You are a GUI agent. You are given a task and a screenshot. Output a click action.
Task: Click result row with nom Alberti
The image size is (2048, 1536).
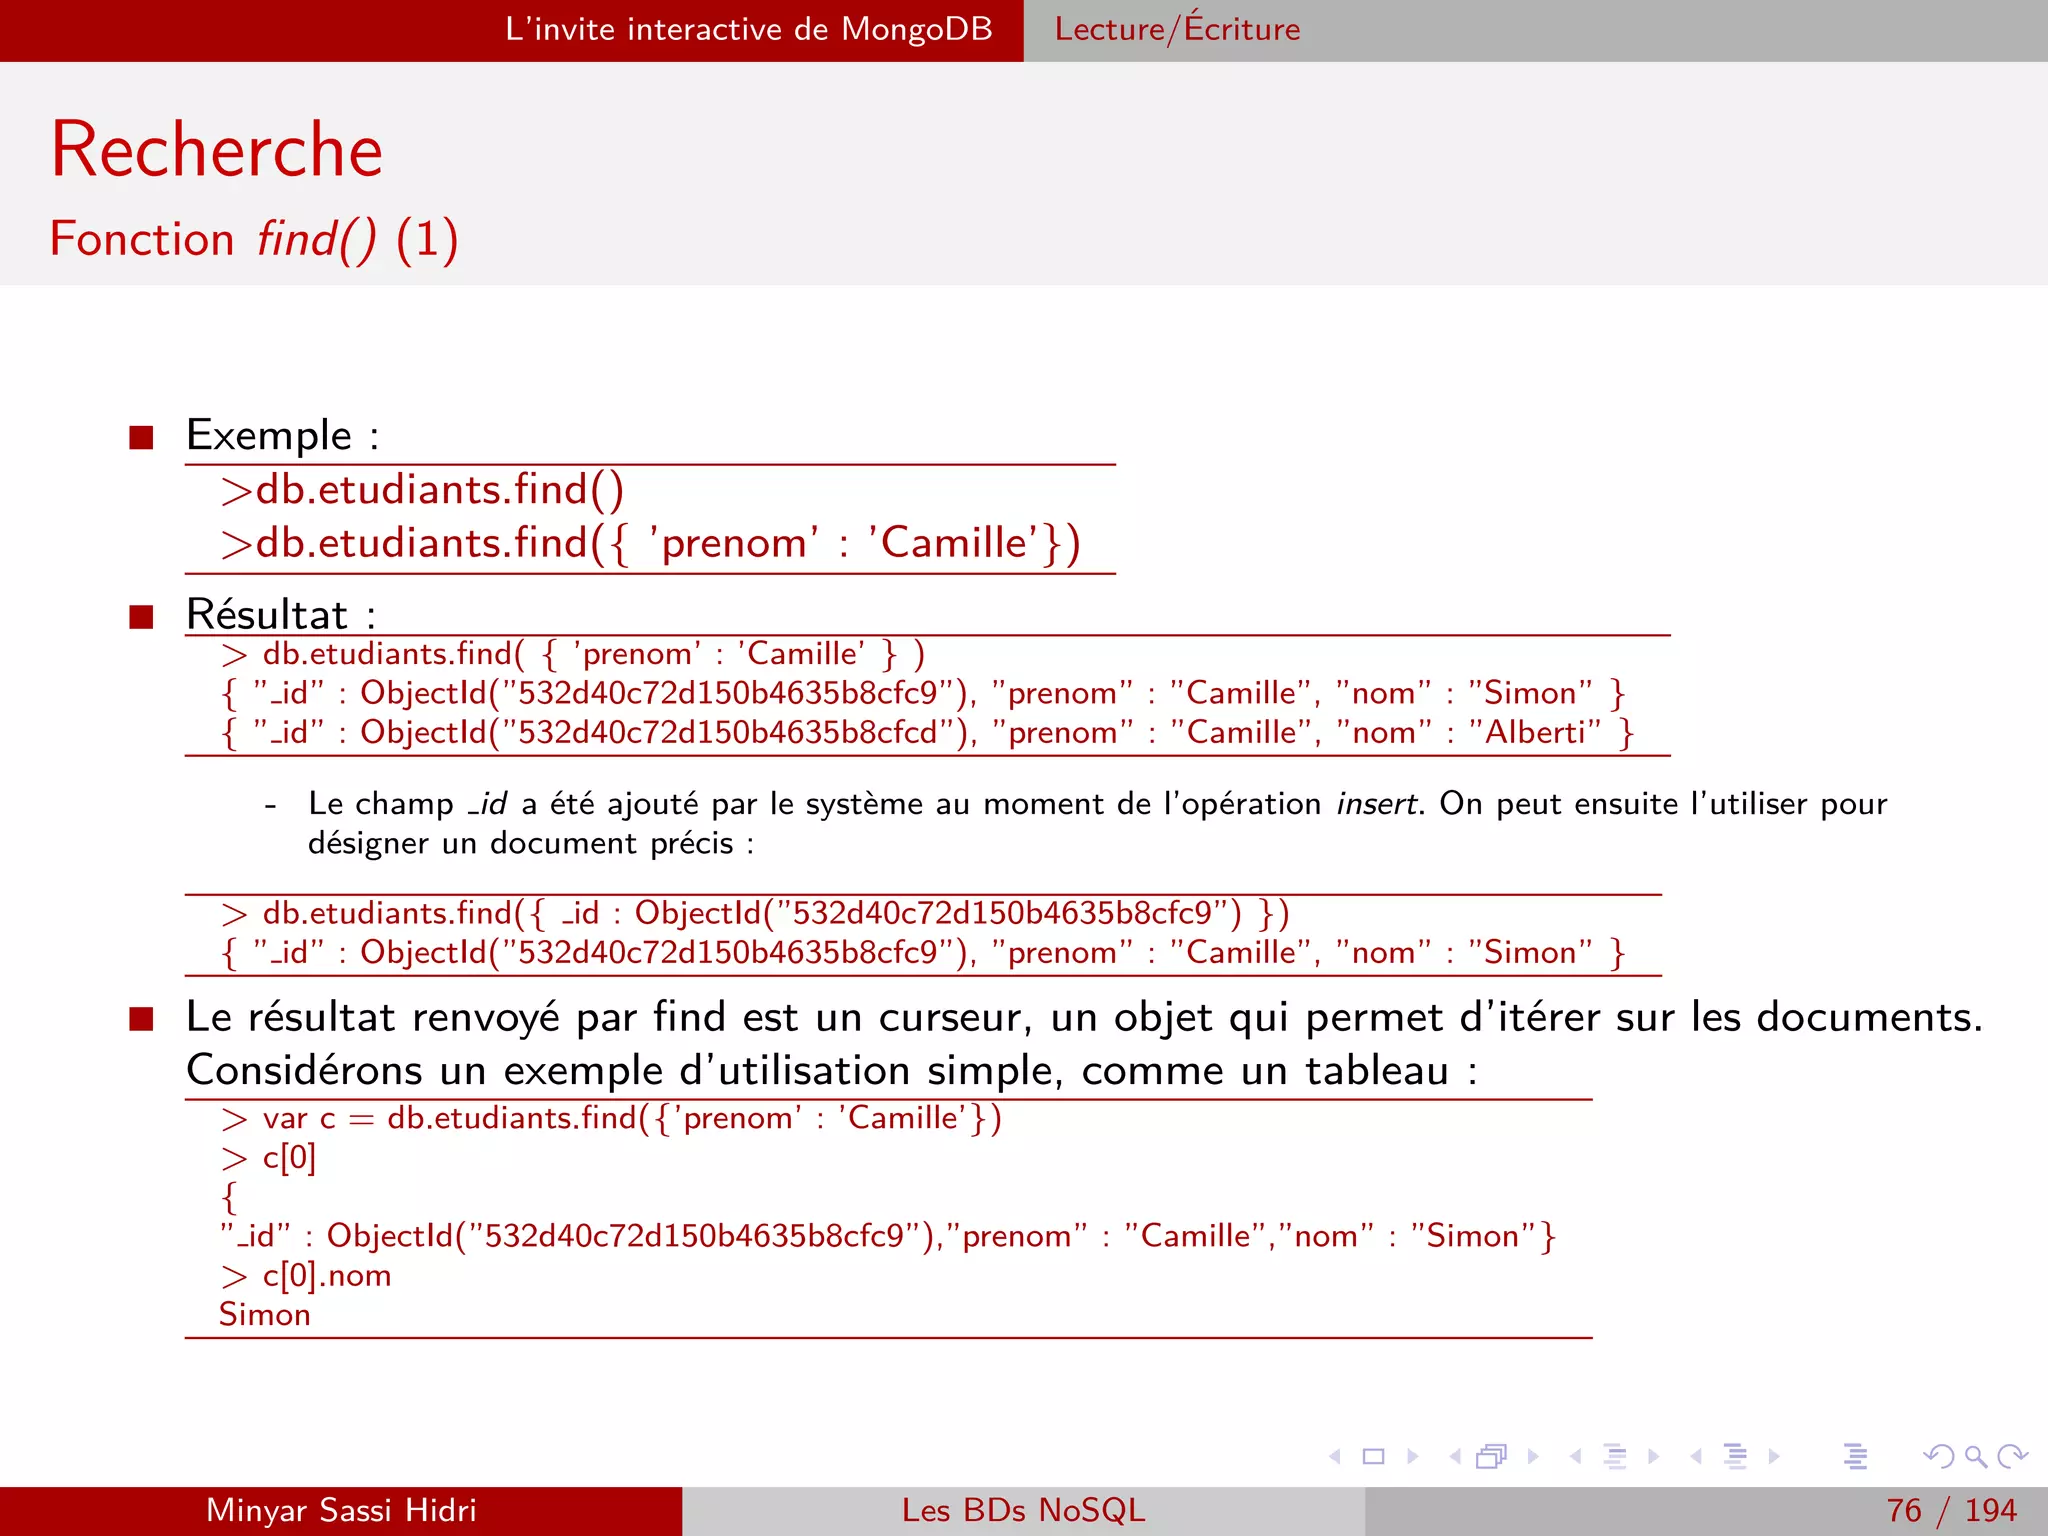click(927, 733)
